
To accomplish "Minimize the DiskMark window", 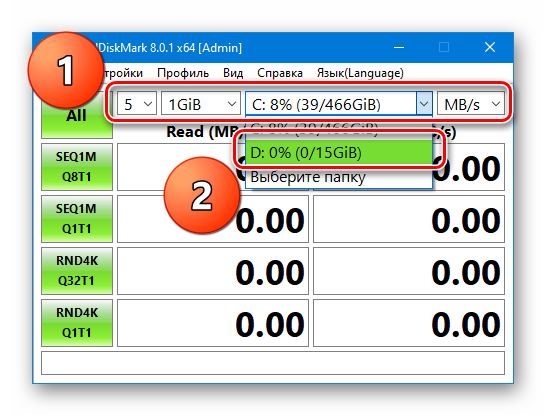I will pos(399,47).
